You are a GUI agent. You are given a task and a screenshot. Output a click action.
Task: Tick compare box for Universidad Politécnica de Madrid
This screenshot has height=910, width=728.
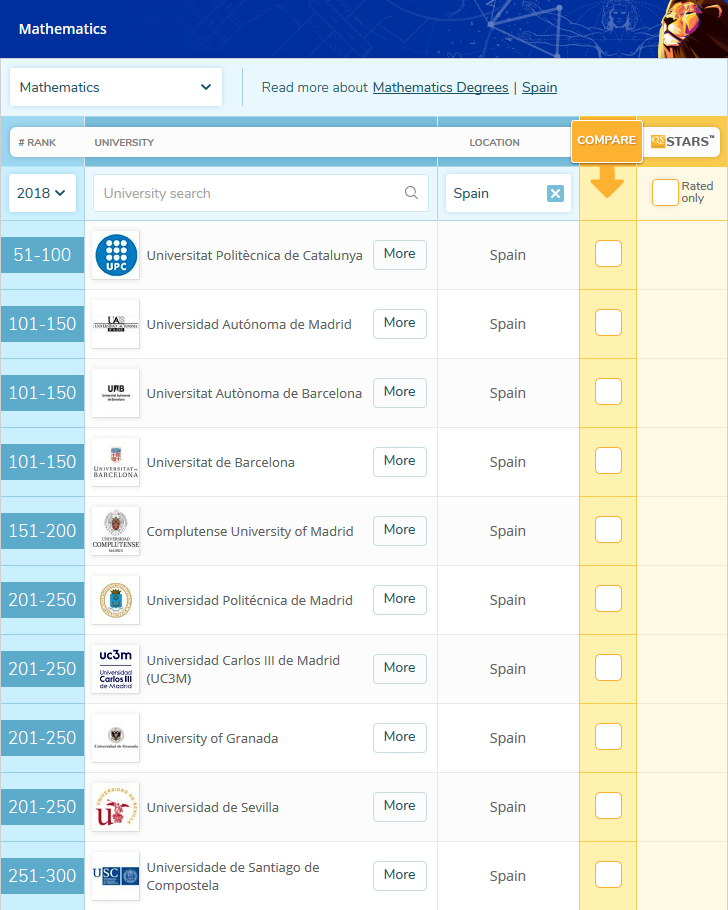click(608, 599)
